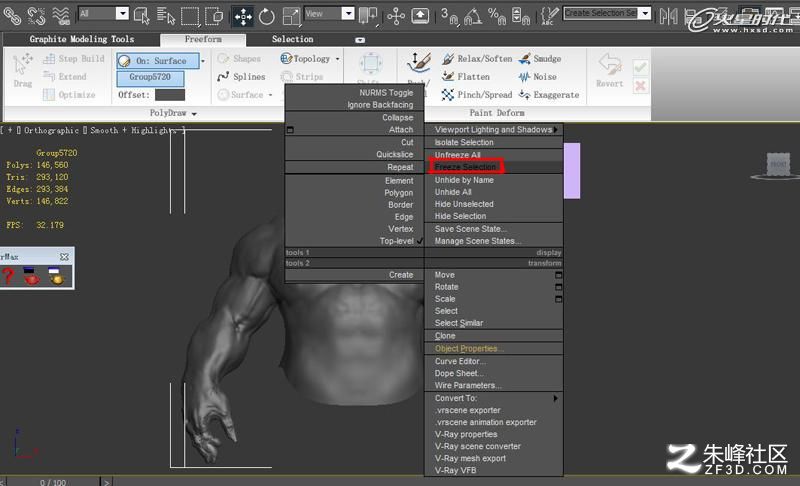
Task: Click the Select and Manipulate icon
Action: (x=396, y=16)
